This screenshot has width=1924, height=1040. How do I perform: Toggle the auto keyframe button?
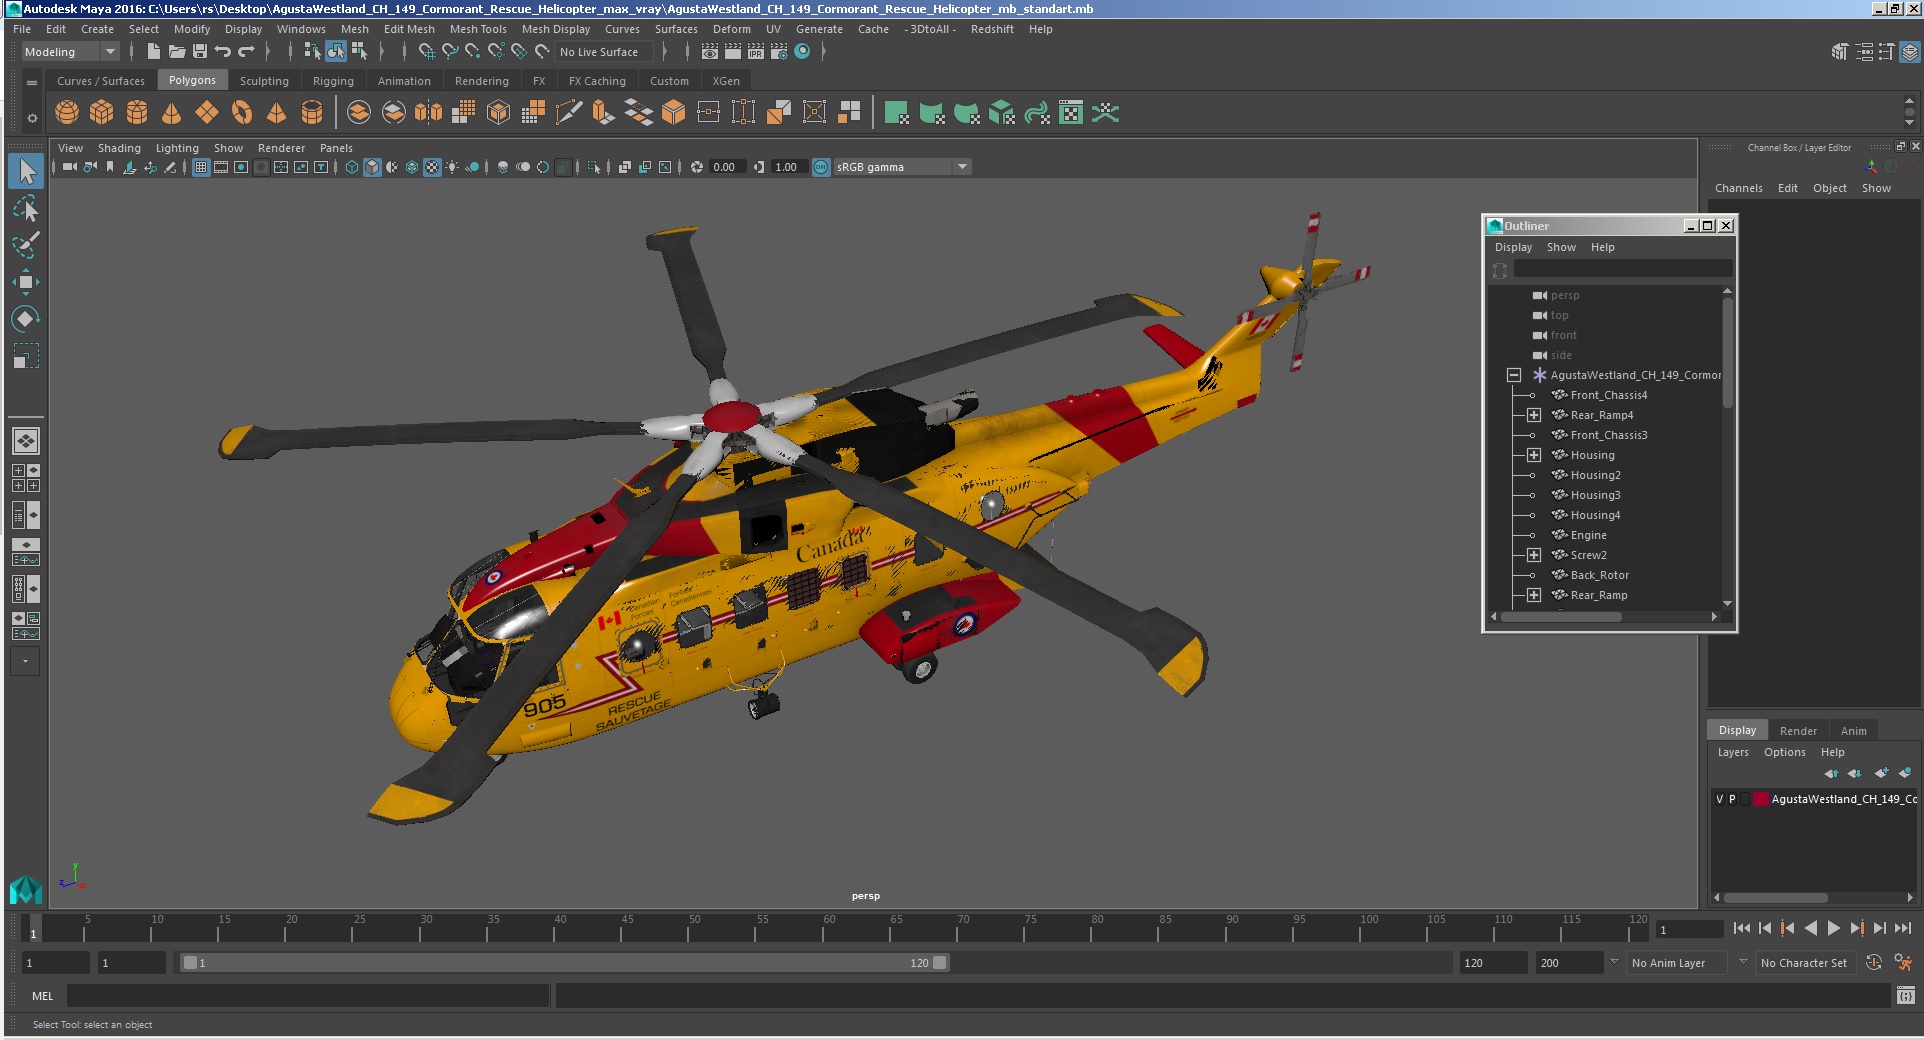1874,962
